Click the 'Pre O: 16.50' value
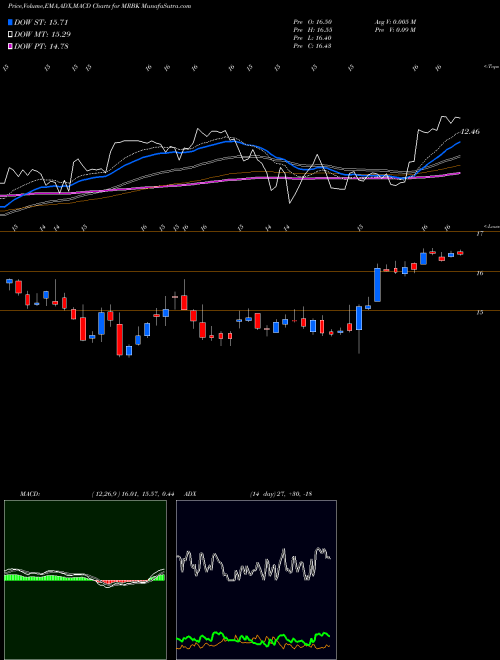This screenshot has width=500, height=660. (313, 22)
